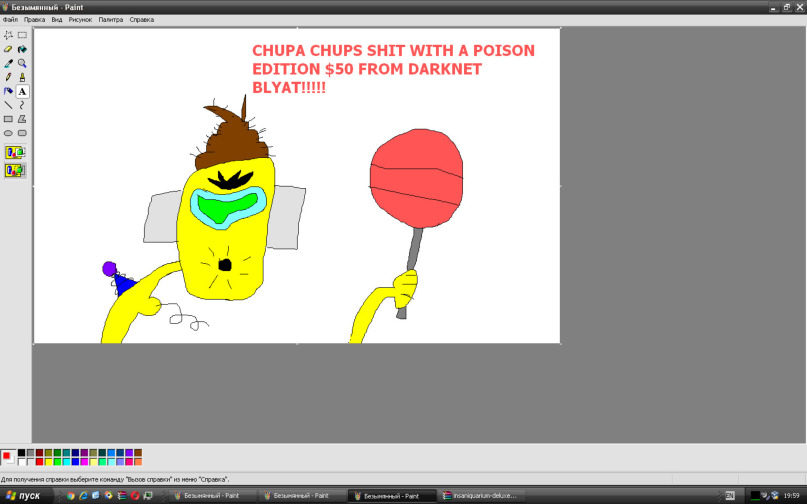The height and width of the screenshot is (504, 807).
Task: Click the EN language indicator
Action: [729, 496]
